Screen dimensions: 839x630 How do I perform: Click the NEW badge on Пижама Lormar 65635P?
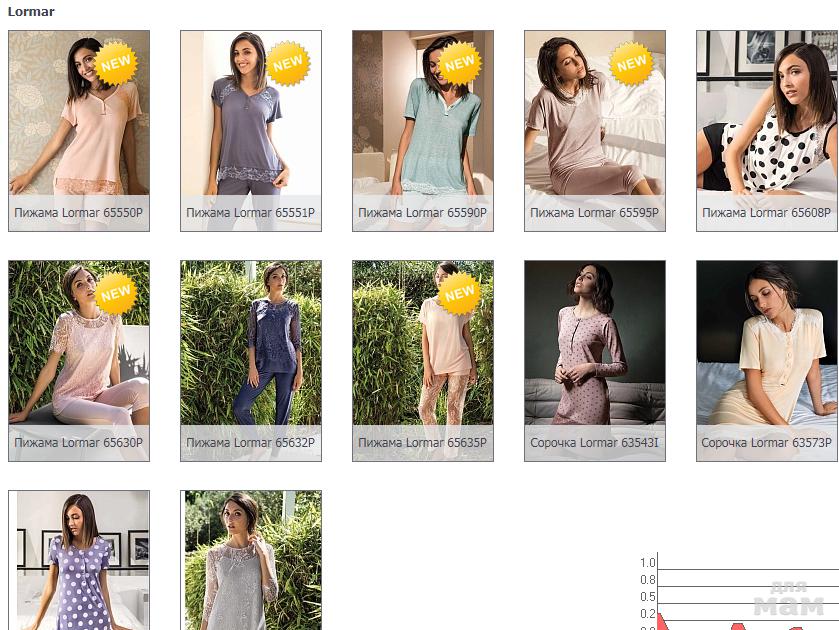(x=459, y=293)
